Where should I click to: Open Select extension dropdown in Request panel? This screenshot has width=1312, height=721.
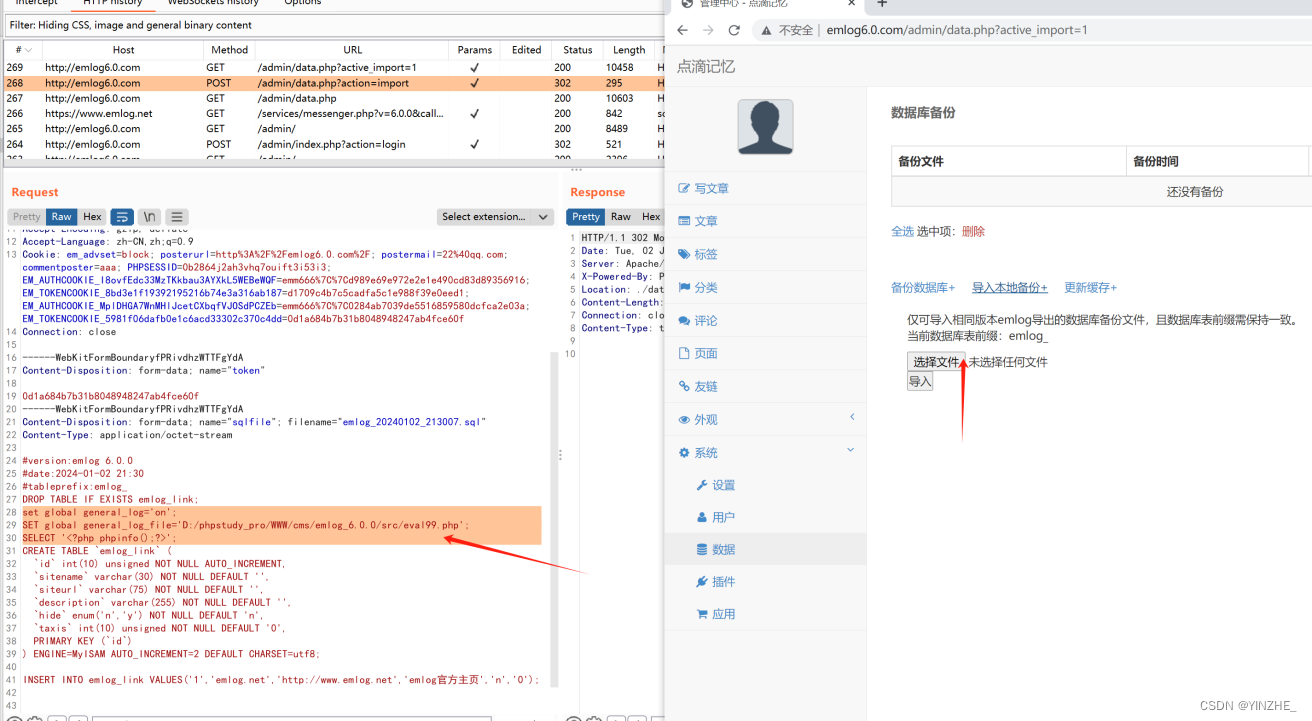pos(495,217)
